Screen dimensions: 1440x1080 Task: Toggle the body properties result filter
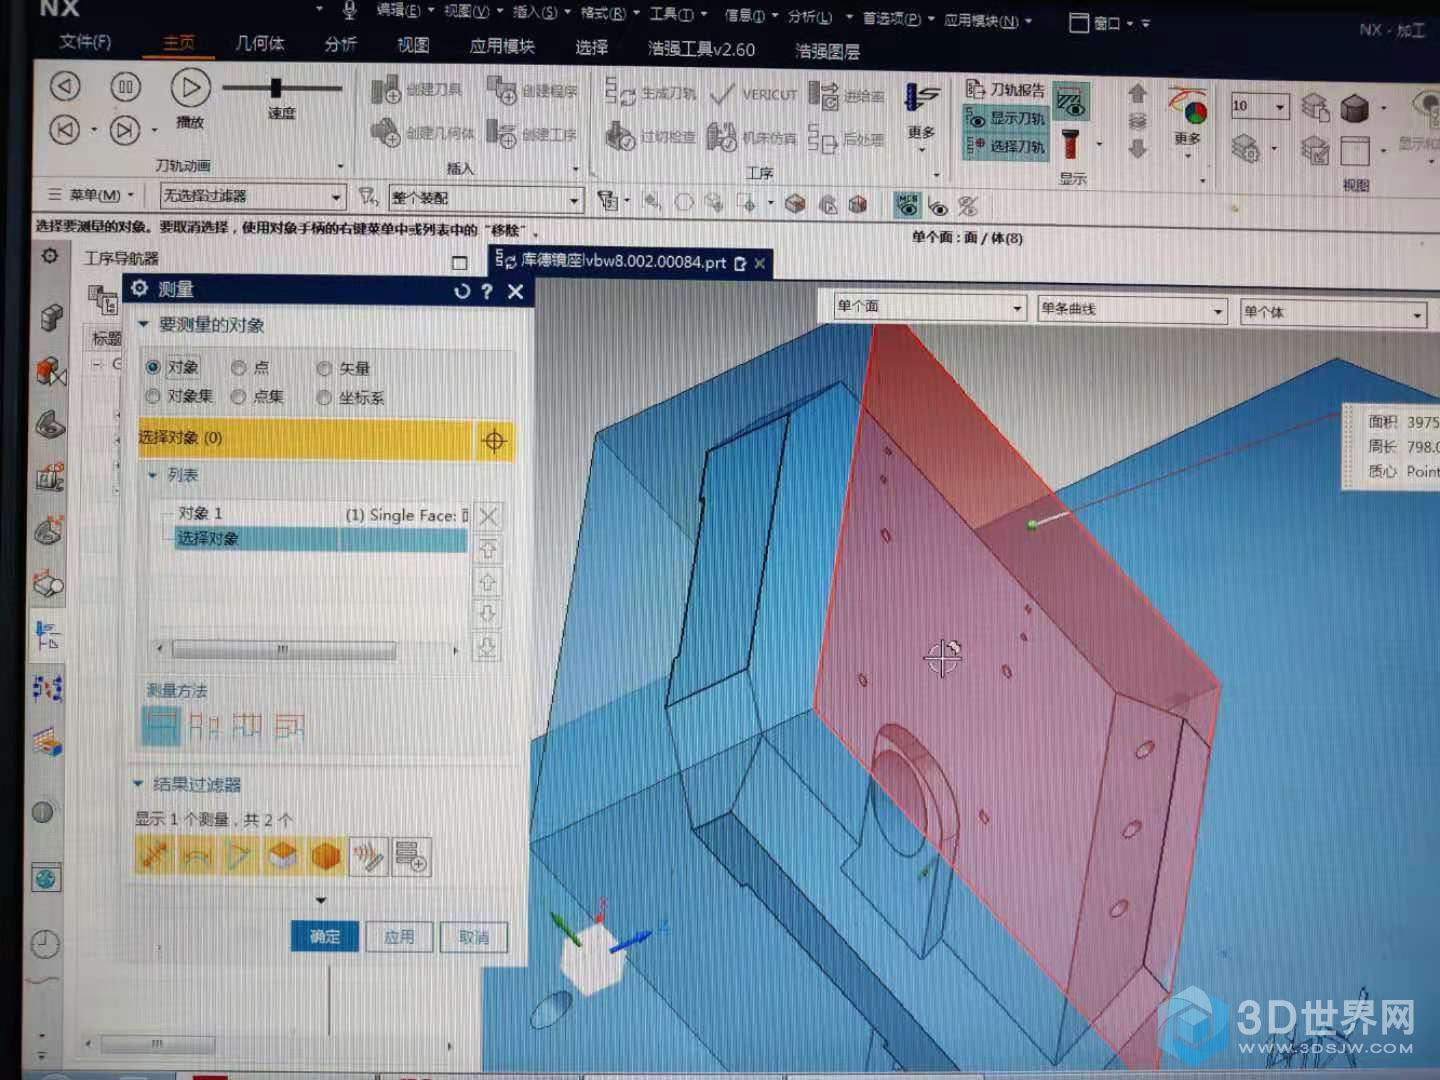click(325, 856)
